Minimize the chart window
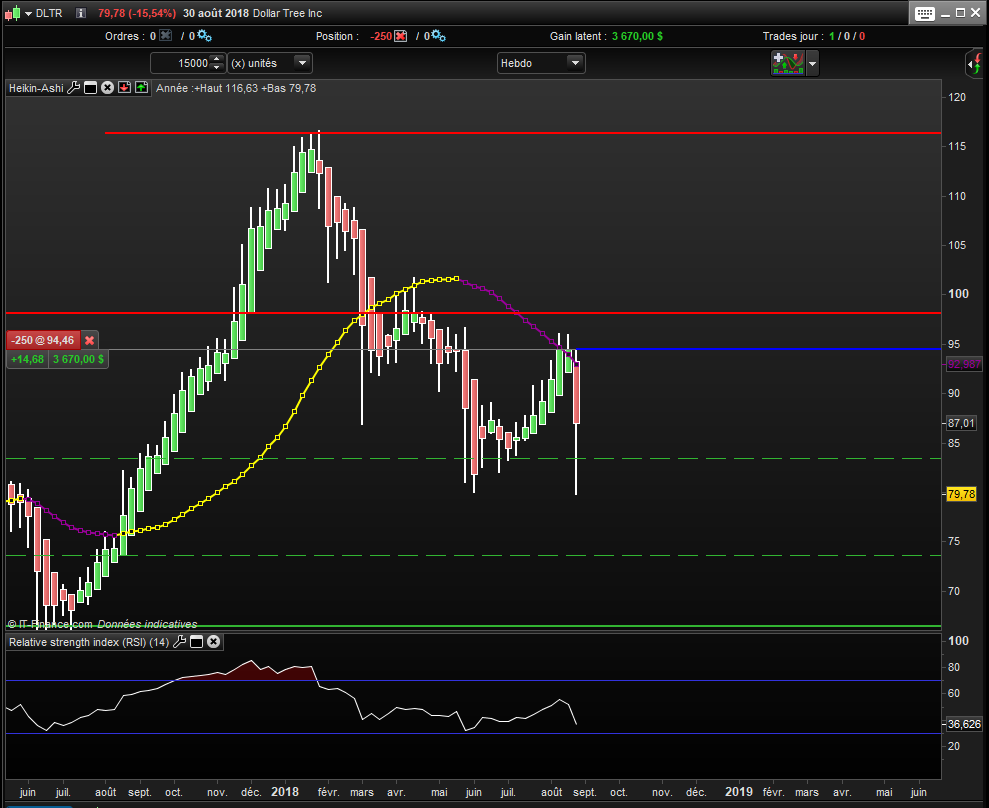 (945, 13)
